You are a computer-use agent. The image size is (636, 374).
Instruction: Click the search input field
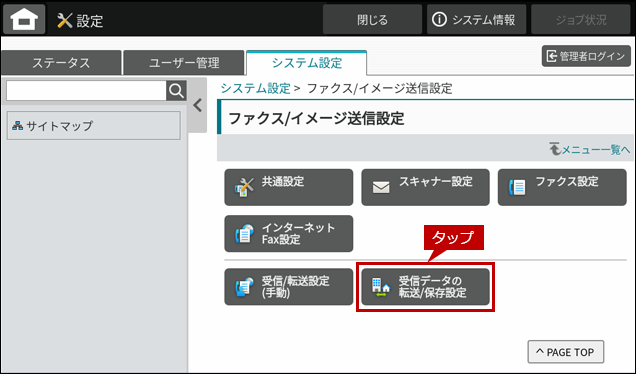(x=86, y=91)
